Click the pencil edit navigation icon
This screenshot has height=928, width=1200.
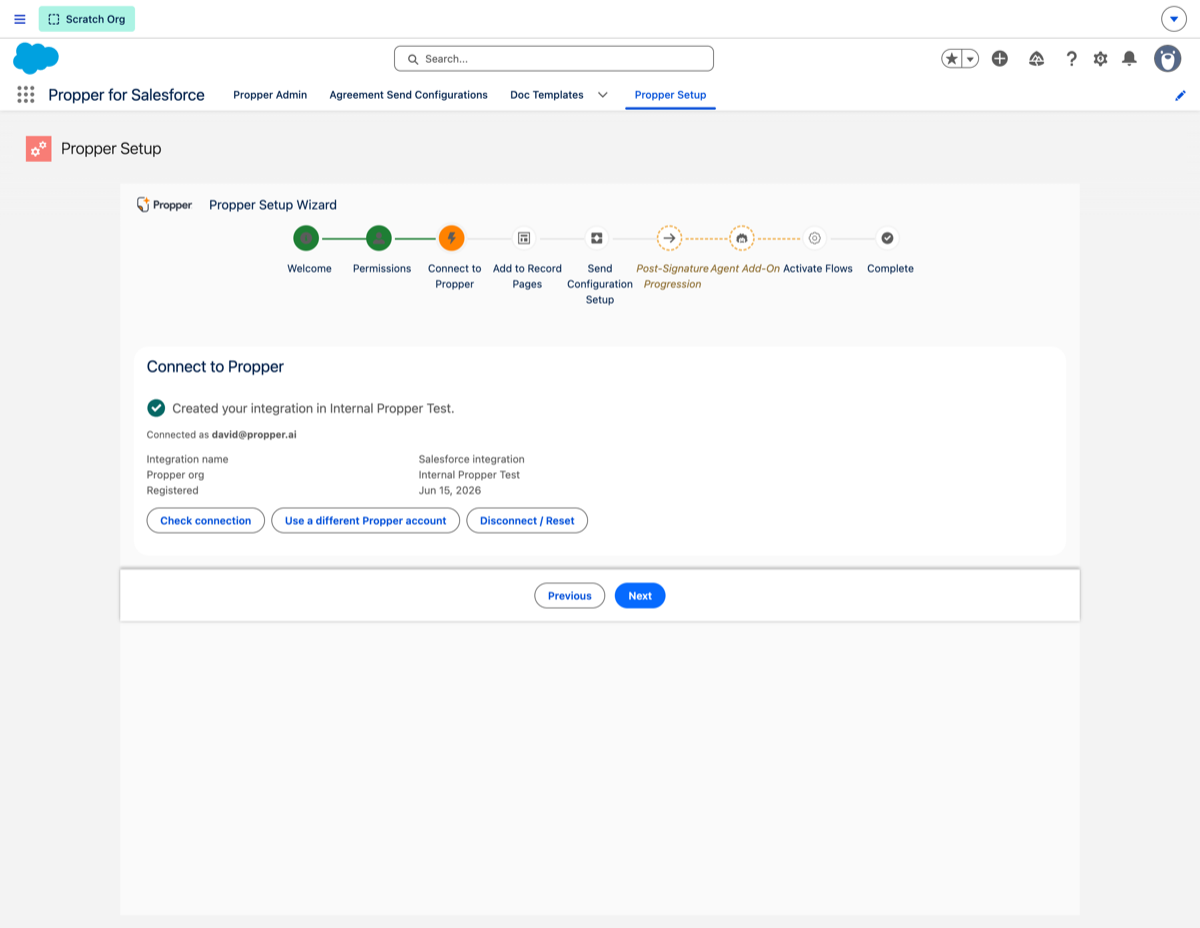point(1181,95)
